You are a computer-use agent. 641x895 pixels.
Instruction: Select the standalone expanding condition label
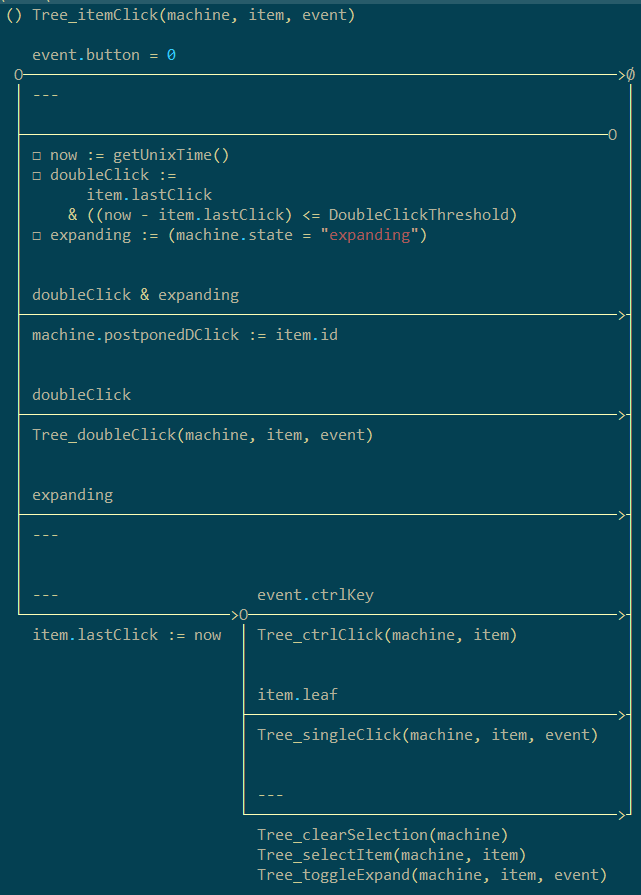point(73,495)
